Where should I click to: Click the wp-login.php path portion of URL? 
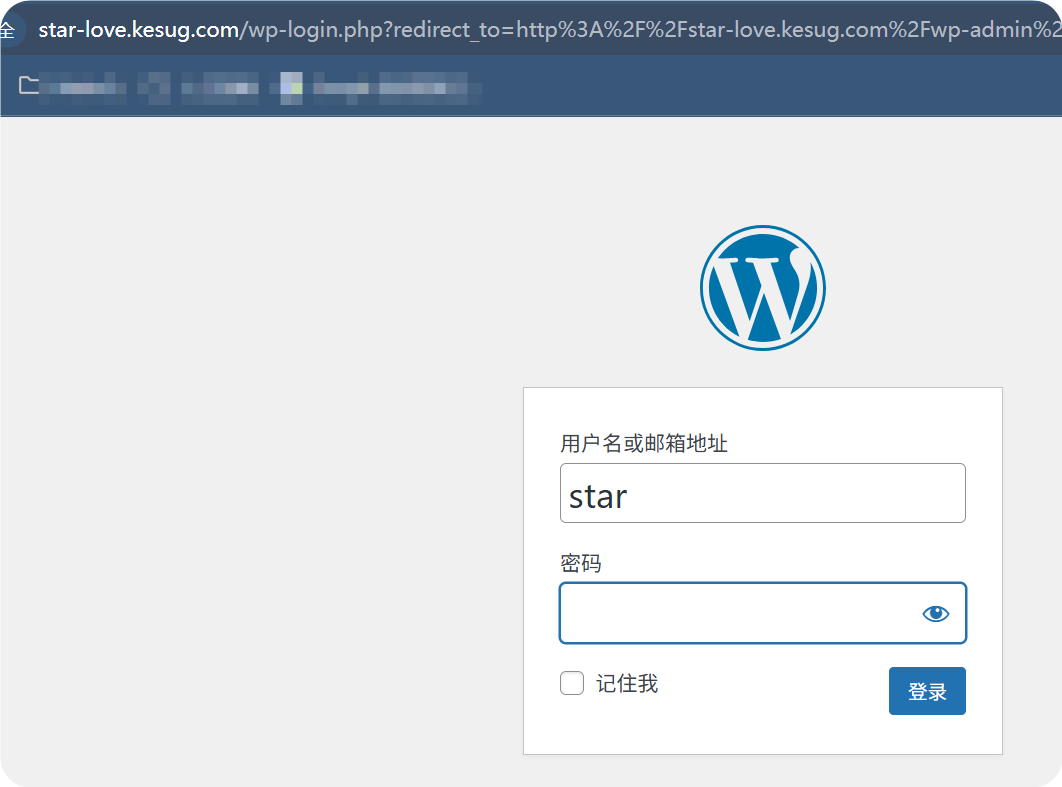pyautogui.click(x=316, y=30)
